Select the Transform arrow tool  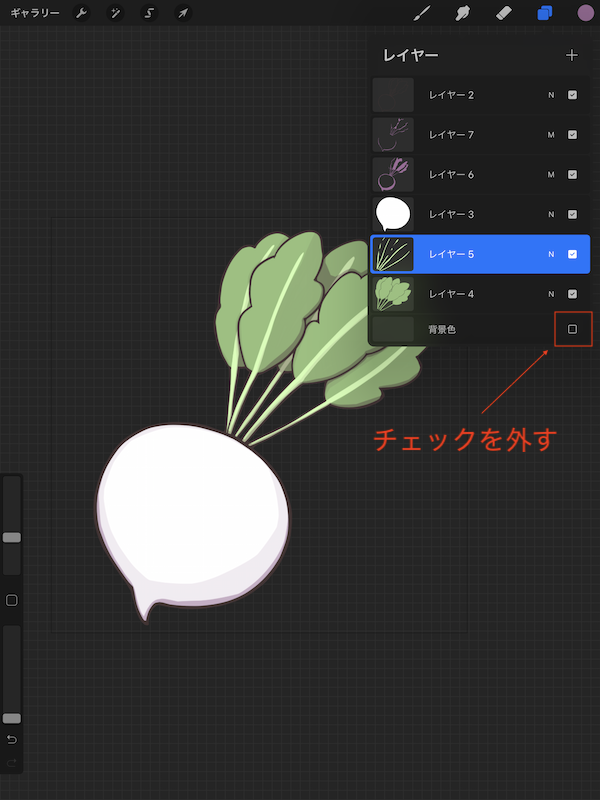(182, 14)
